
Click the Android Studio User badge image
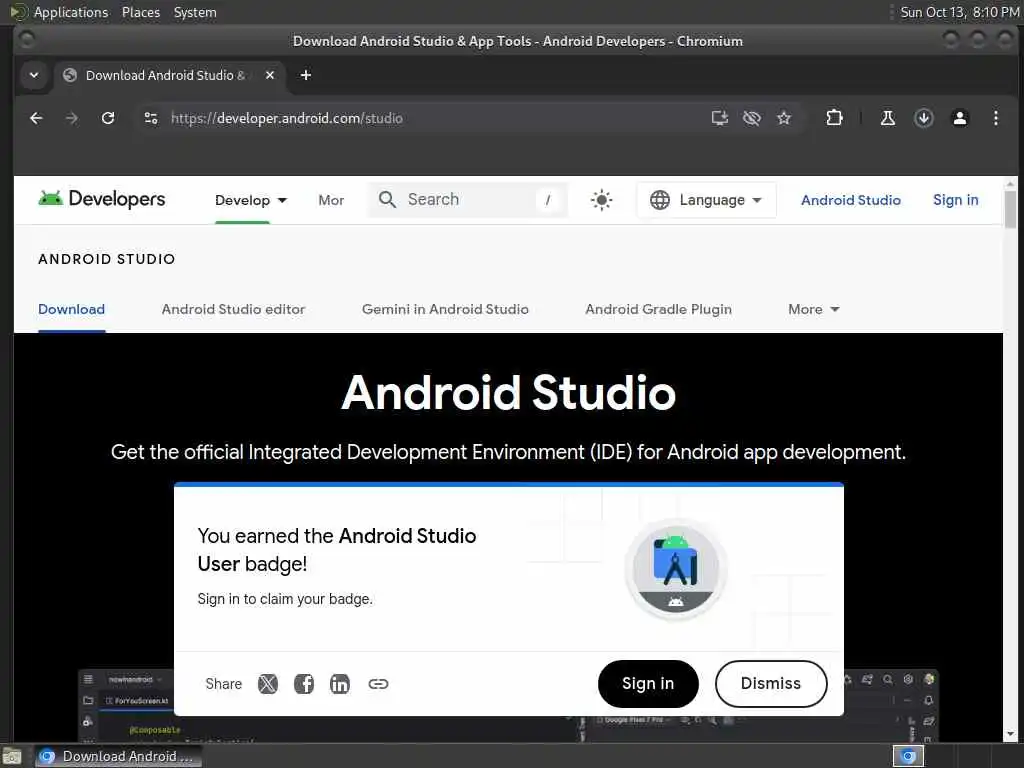pos(676,569)
